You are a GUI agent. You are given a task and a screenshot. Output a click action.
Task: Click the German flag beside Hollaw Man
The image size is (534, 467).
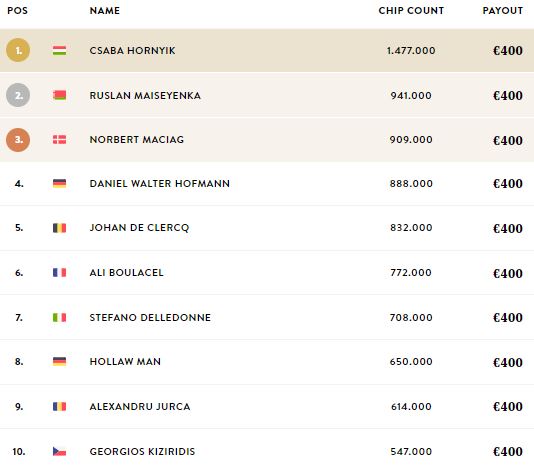pyautogui.click(x=60, y=361)
